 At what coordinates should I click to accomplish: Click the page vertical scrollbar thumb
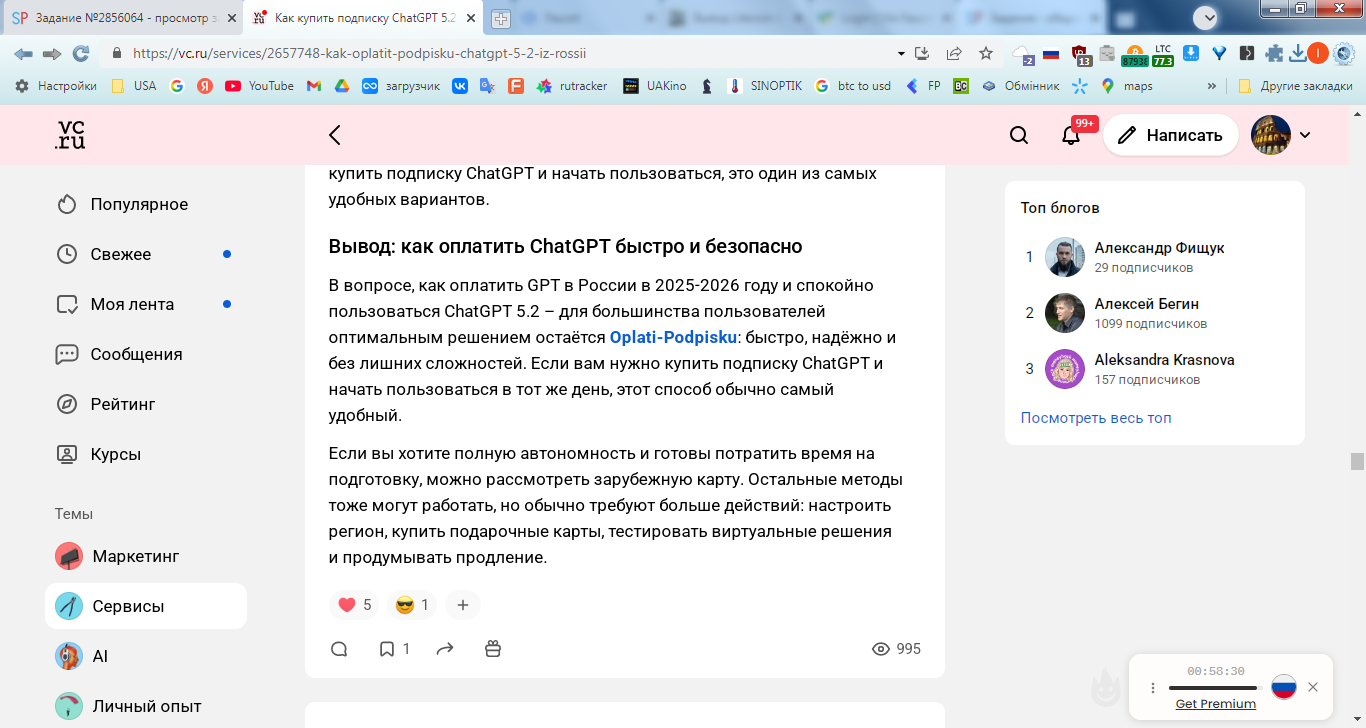tap(1357, 461)
